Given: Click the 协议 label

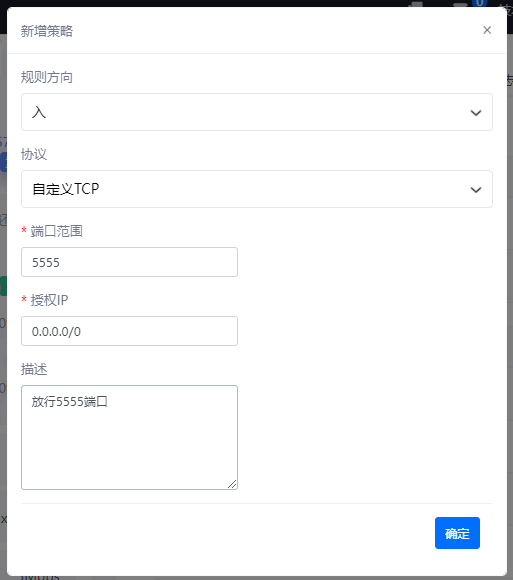Looking at the screenshot, I should coord(34,154).
